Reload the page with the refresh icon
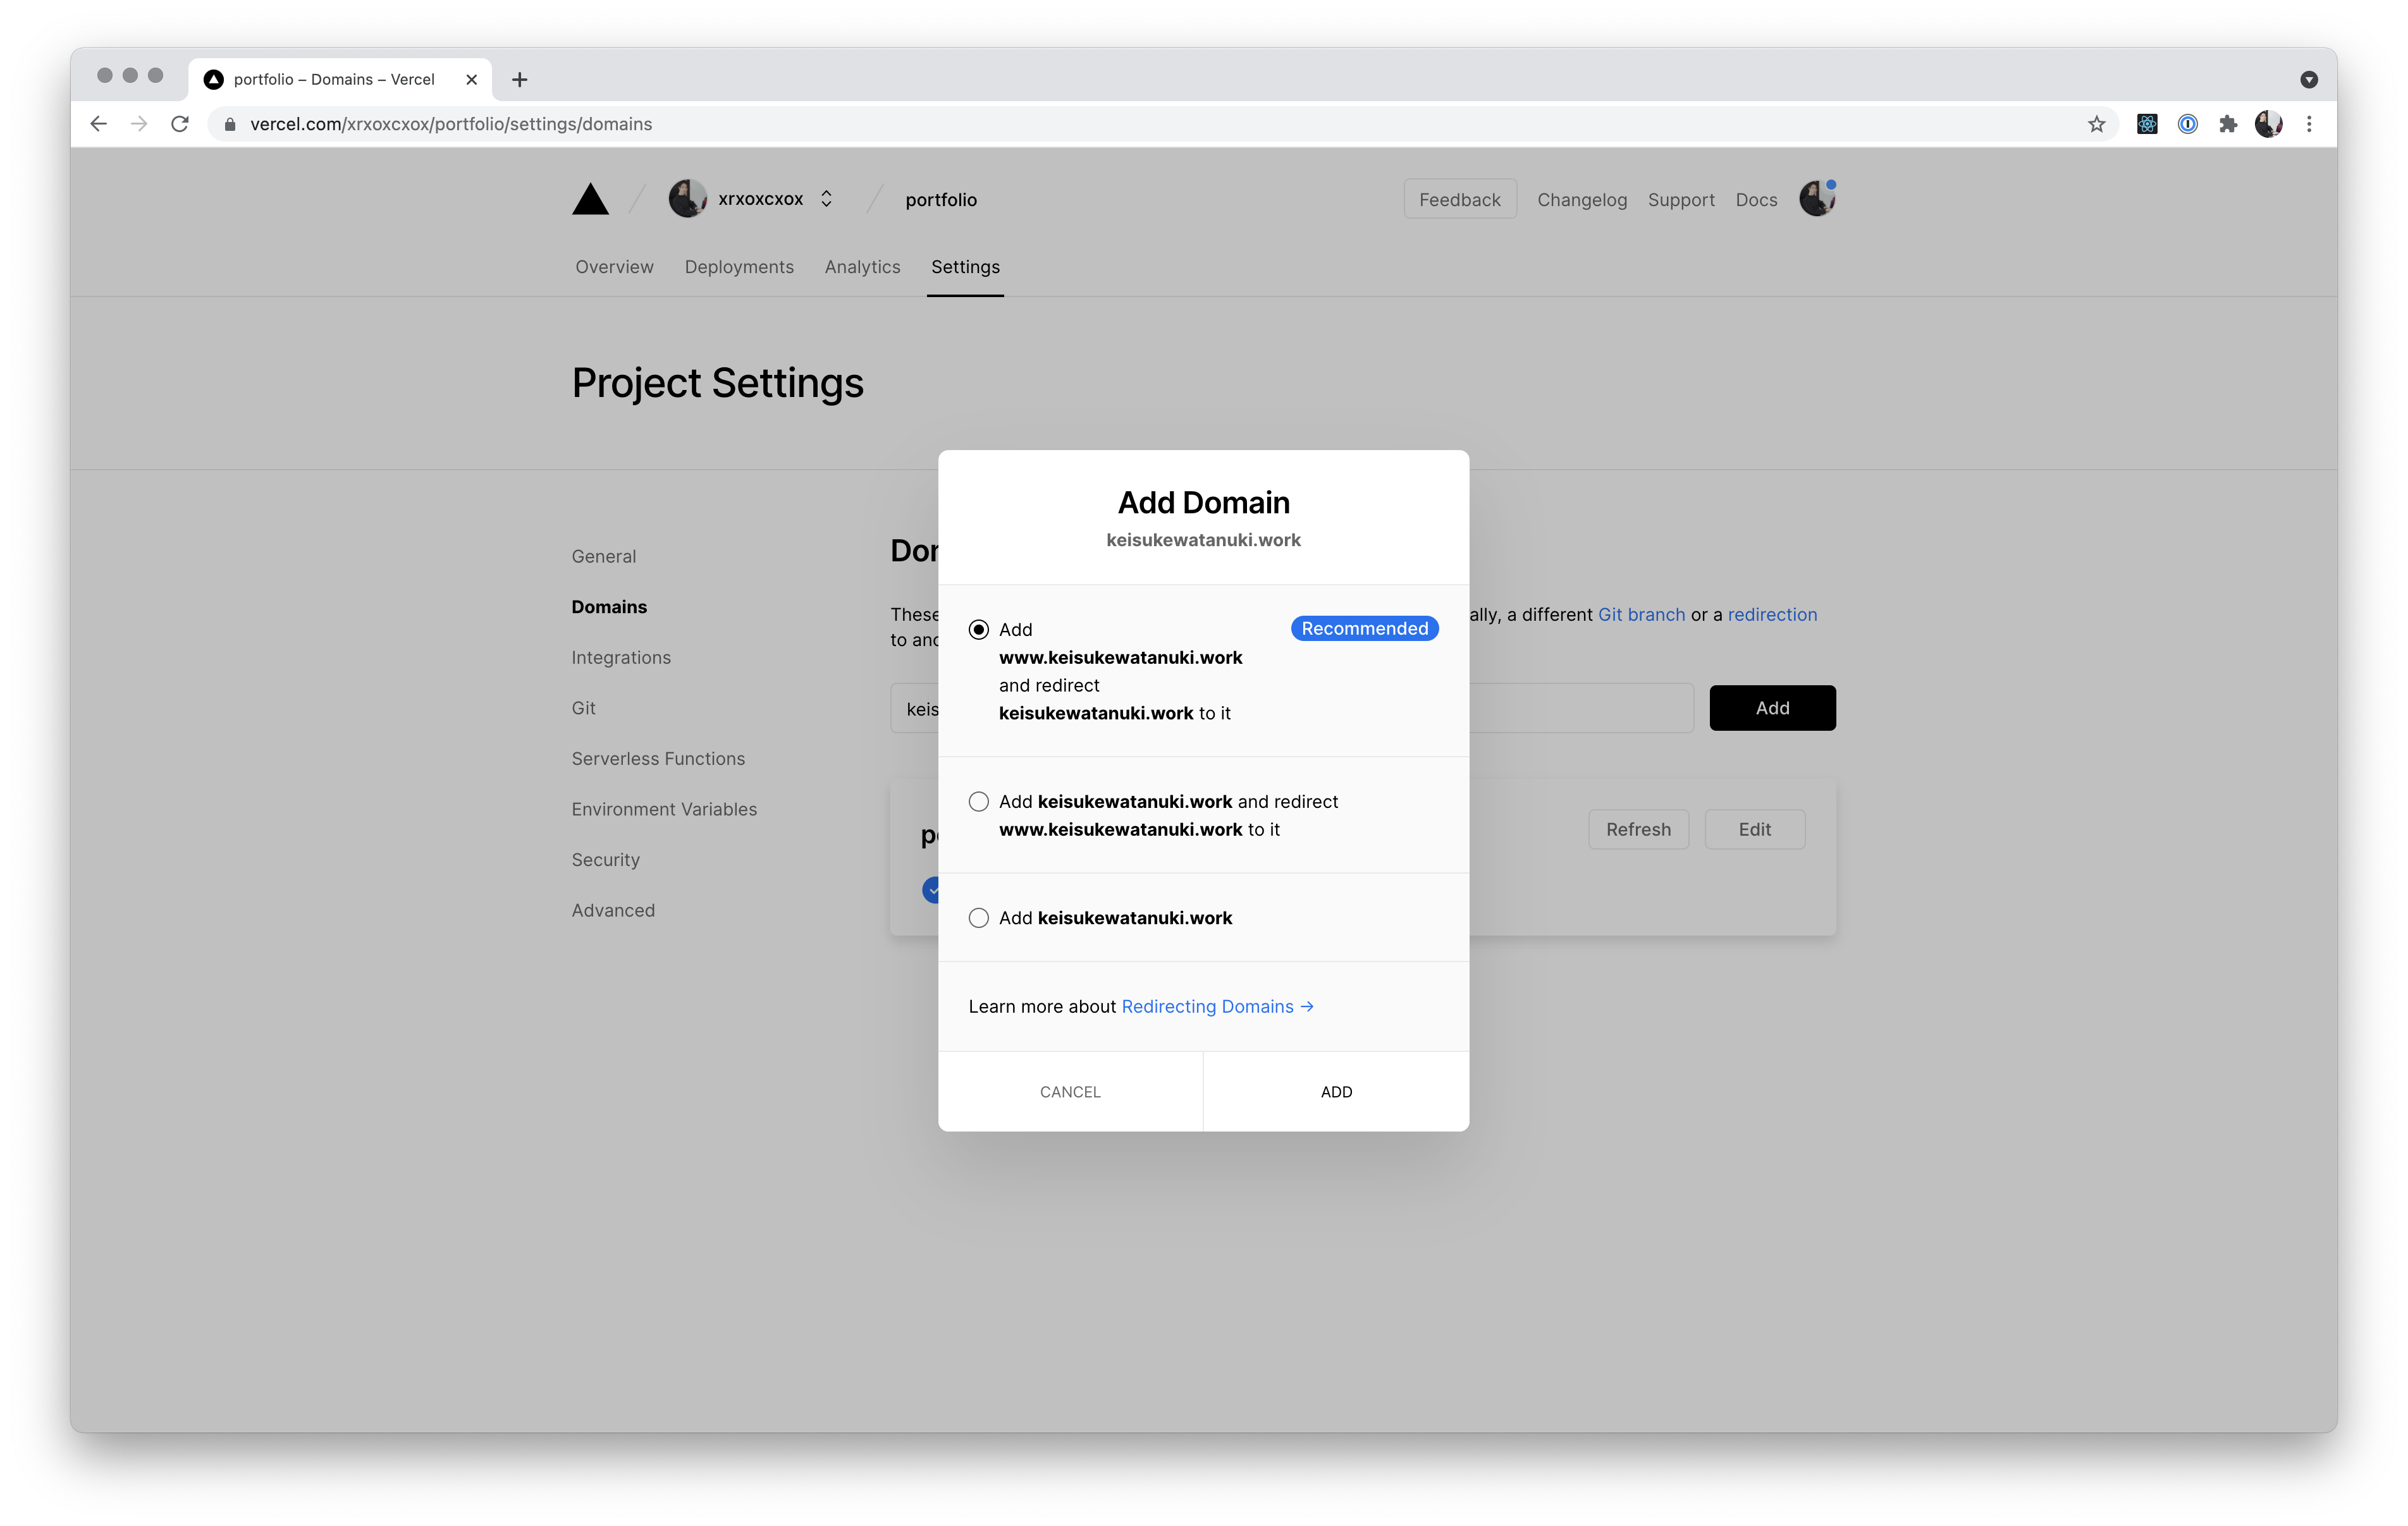This screenshot has width=2408, height=1526. (180, 124)
